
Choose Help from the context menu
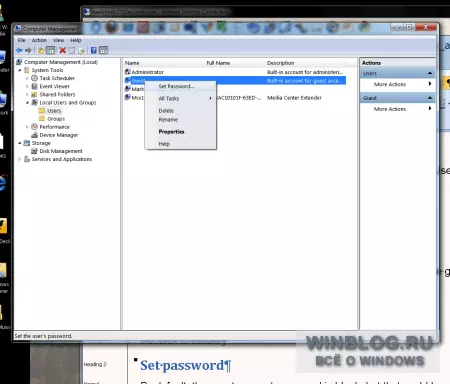[x=180, y=144]
